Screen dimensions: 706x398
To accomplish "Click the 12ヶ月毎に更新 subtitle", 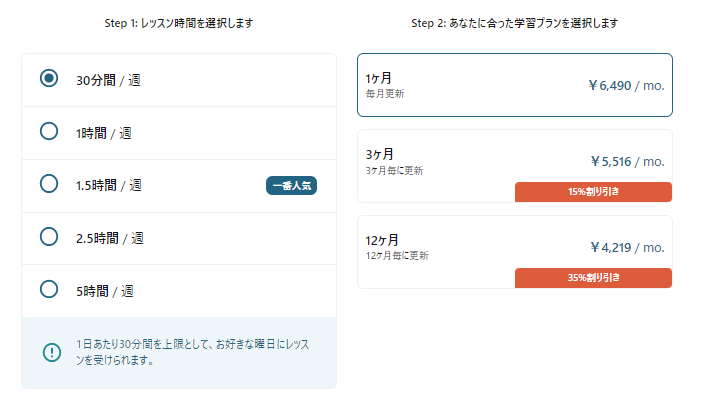I will tap(397, 256).
